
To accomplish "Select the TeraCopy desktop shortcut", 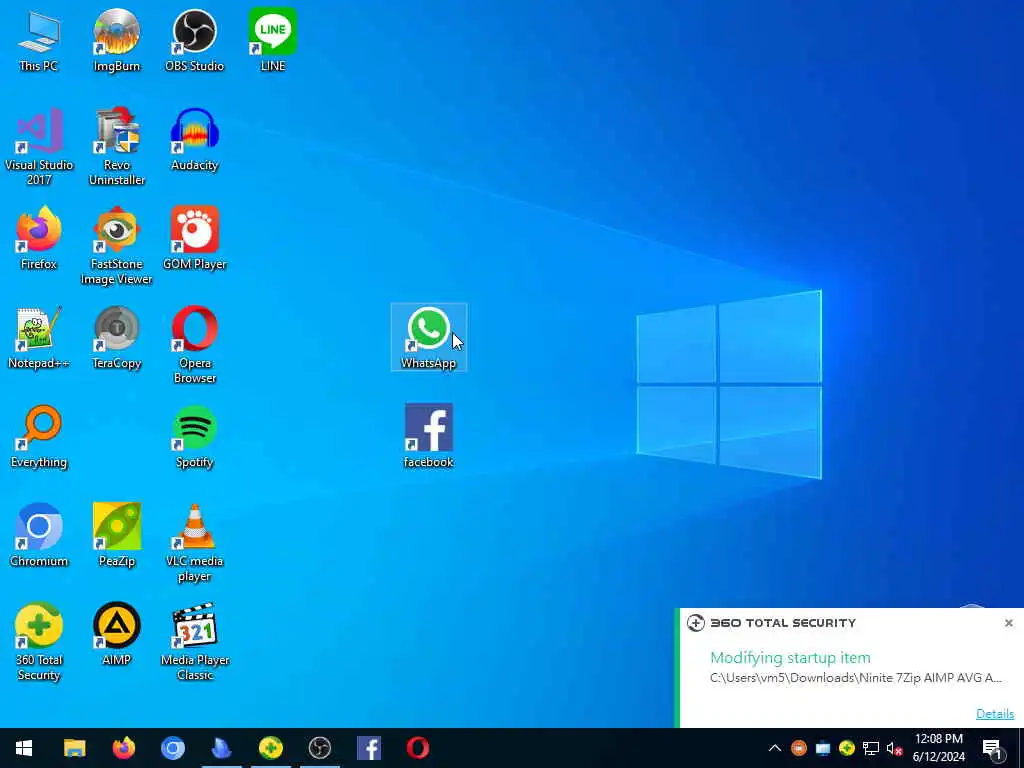I will point(116,338).
